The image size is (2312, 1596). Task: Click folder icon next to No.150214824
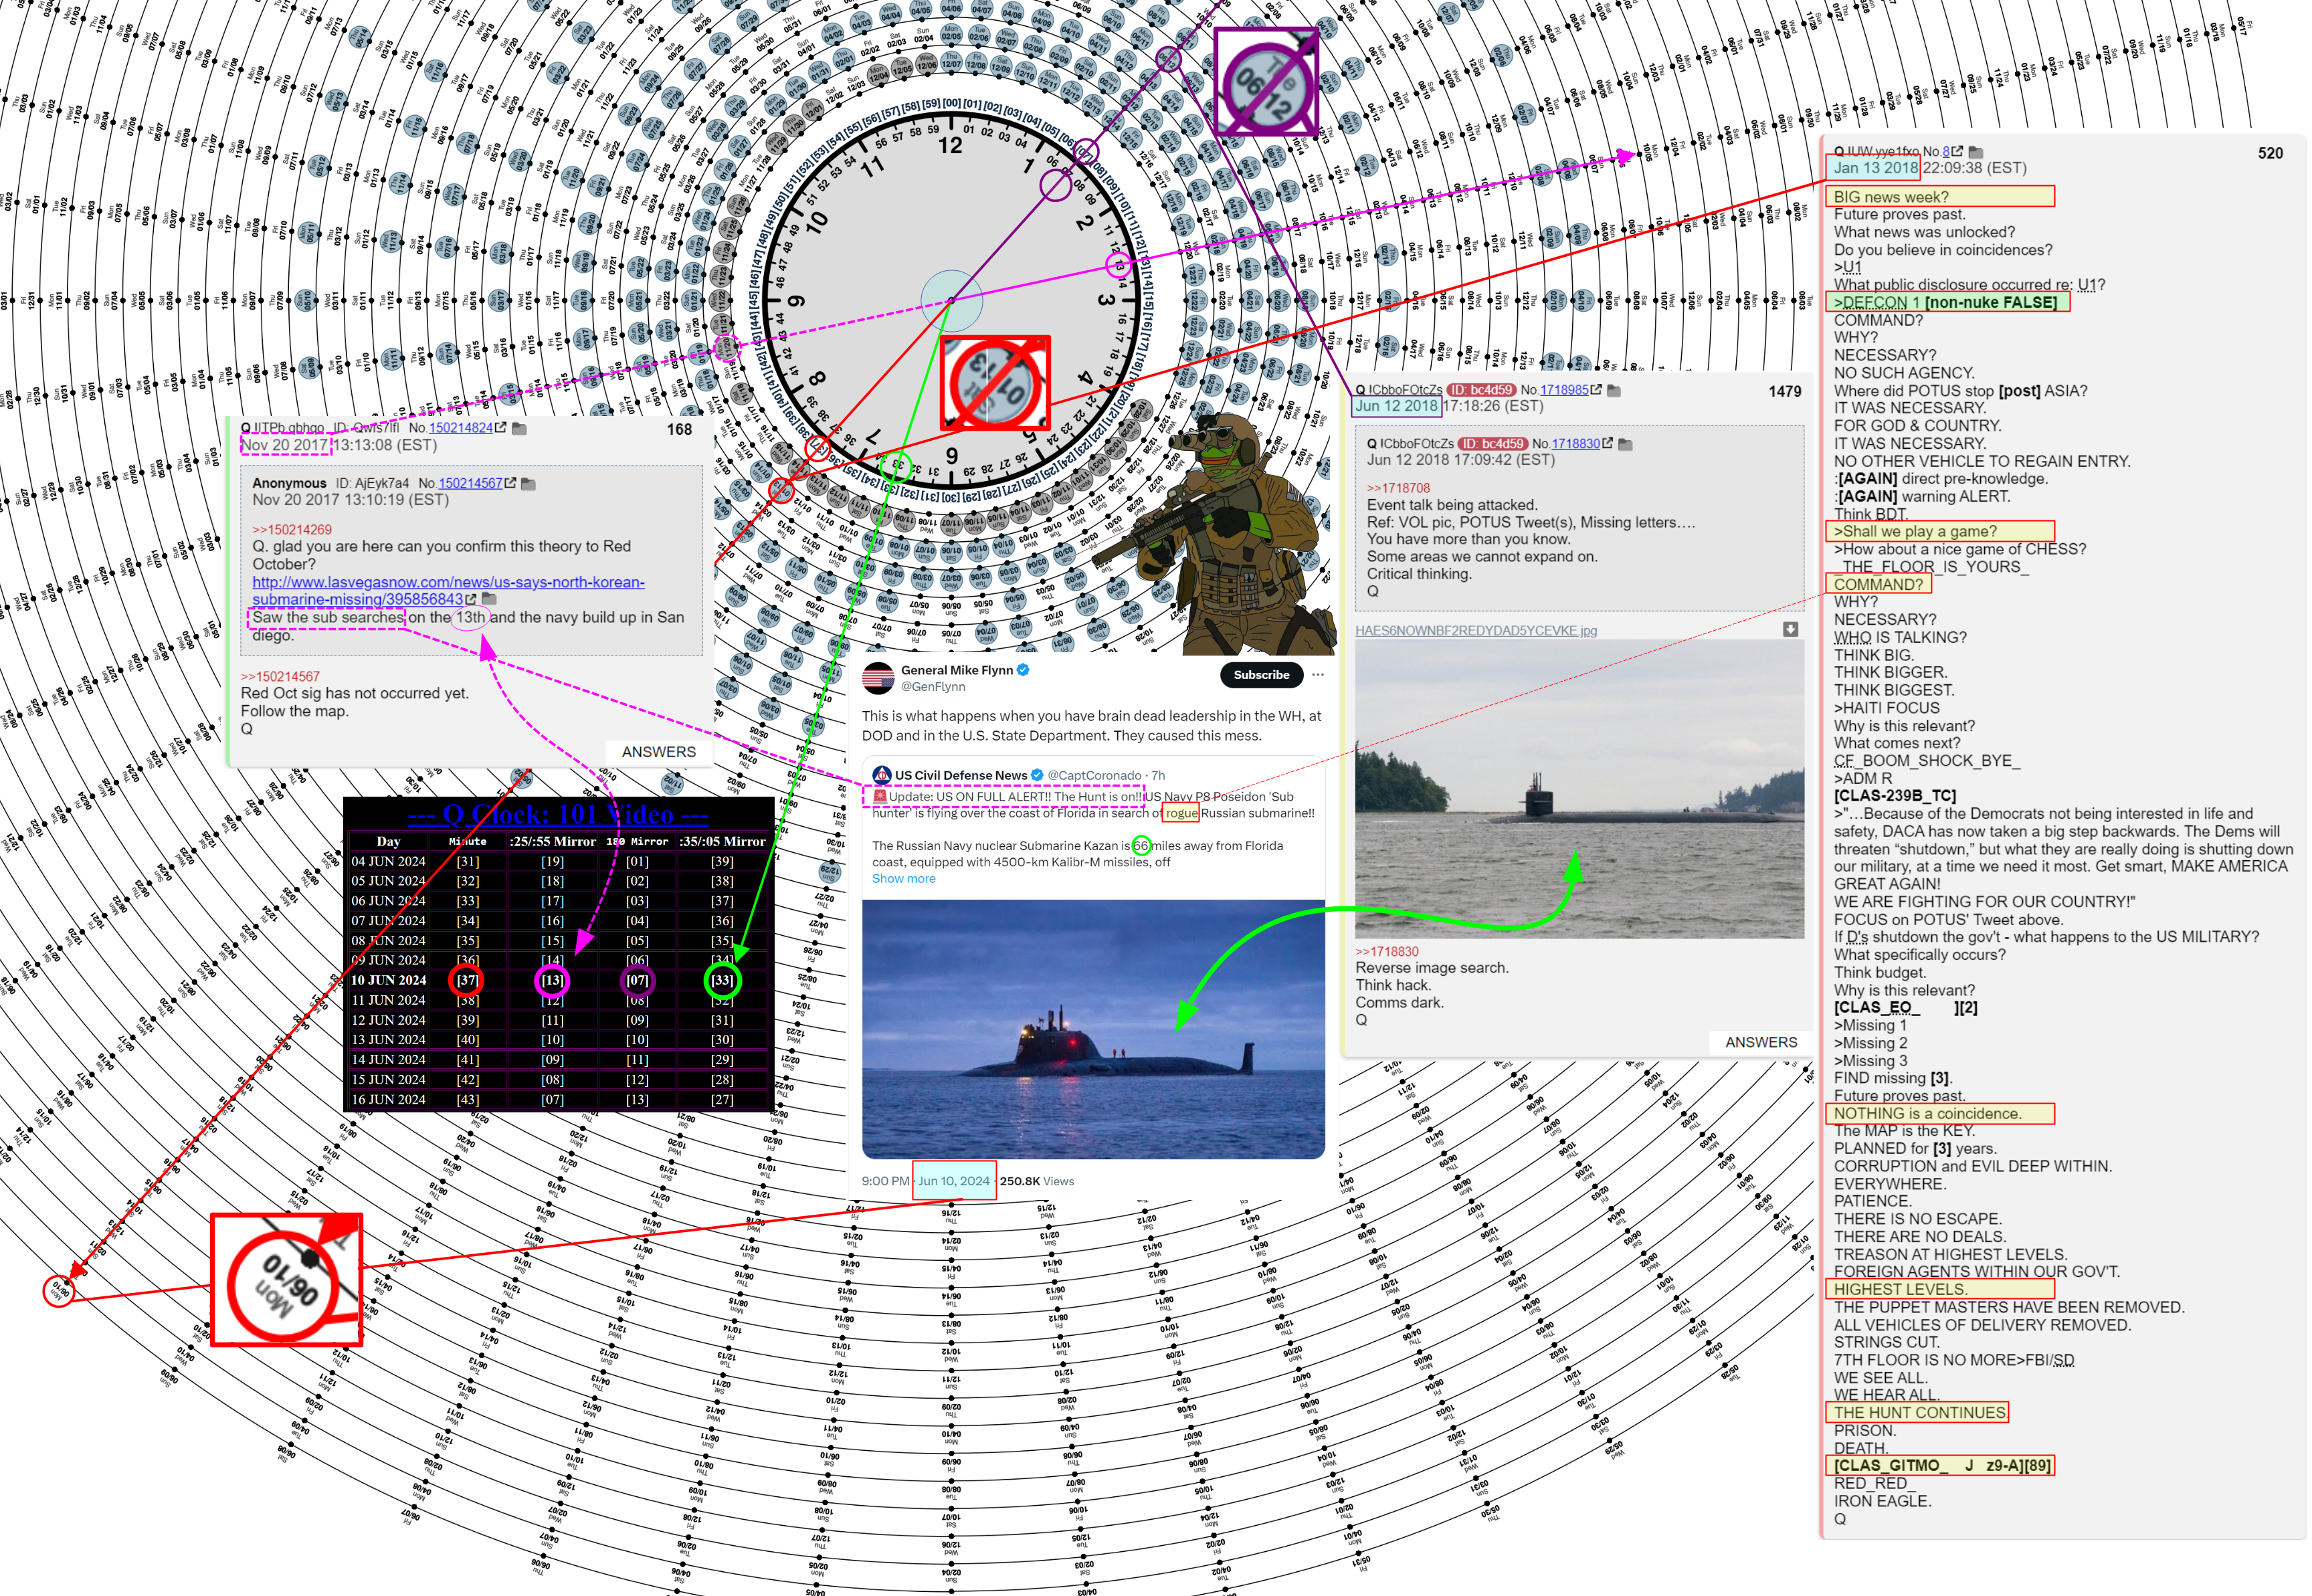[519, 429]
